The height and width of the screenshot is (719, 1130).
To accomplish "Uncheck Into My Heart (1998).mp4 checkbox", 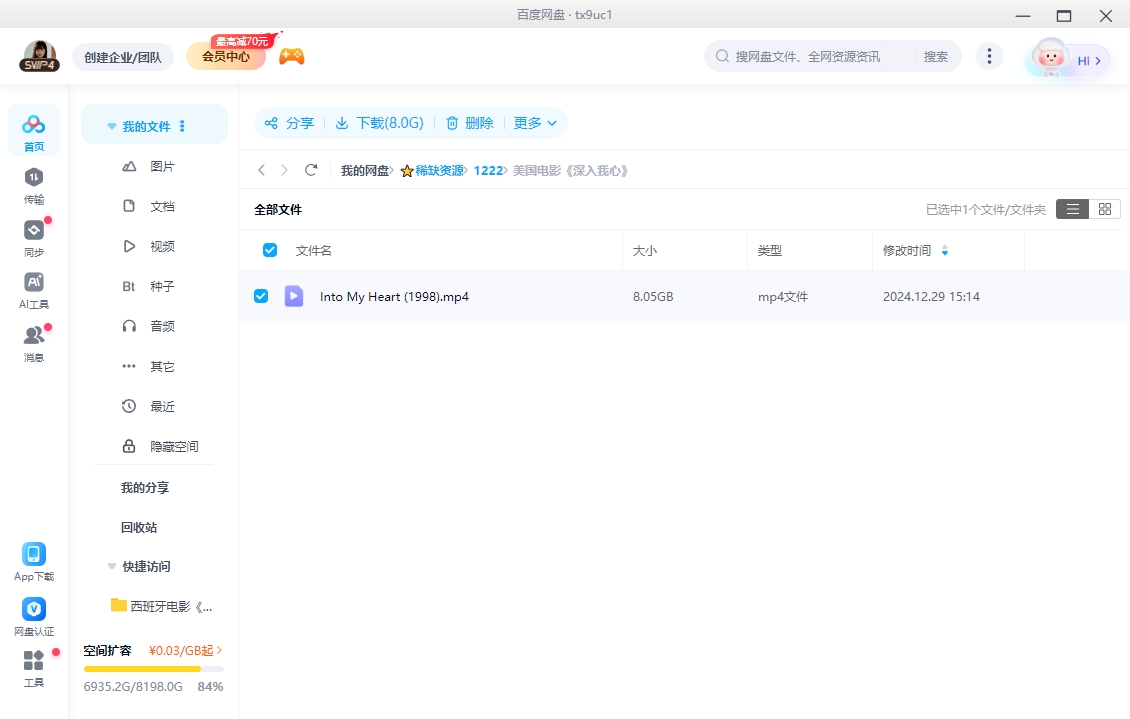I will [x=261, y=296].
